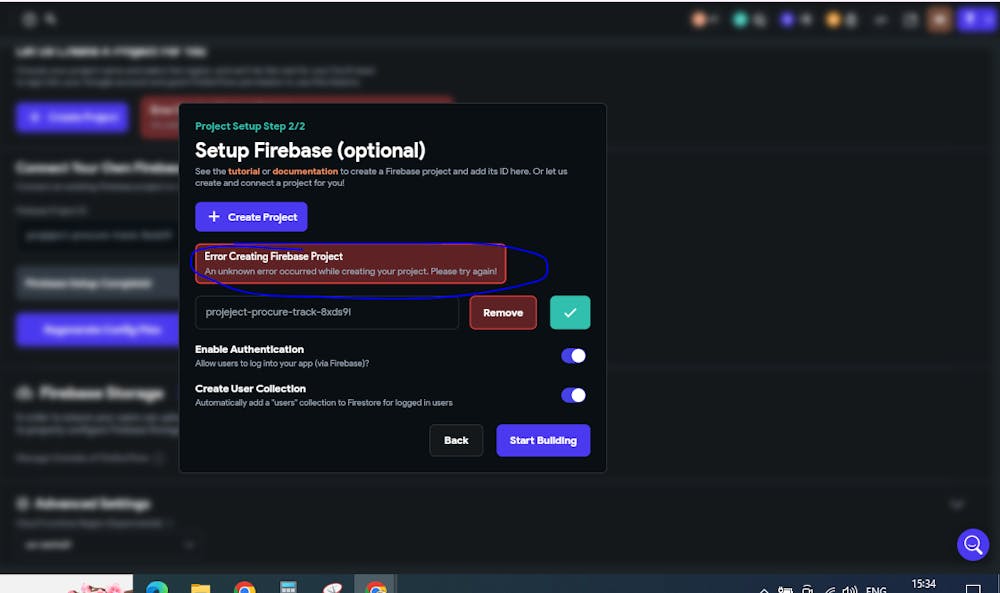Click the Project Setup Step 2/2 label
This screenshot has height=593, width=1000.
tap(250, 126)
